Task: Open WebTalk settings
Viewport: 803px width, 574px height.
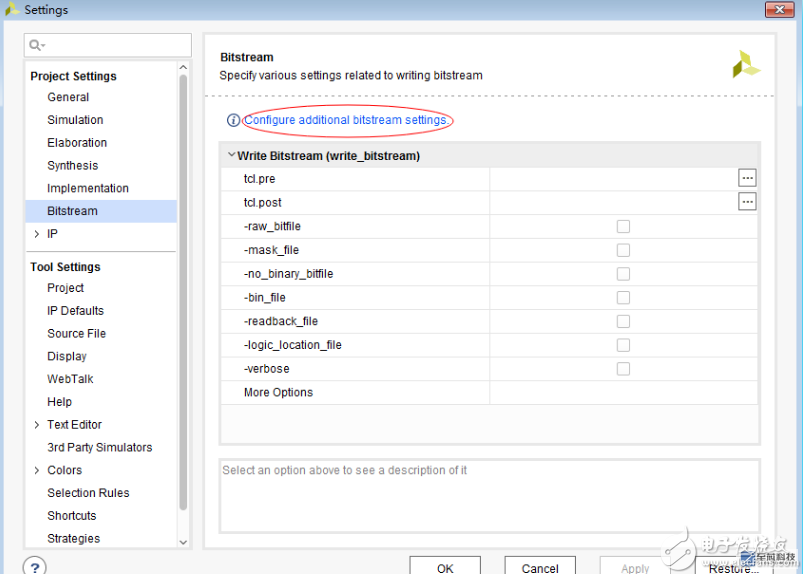Action: coord(70,379)
